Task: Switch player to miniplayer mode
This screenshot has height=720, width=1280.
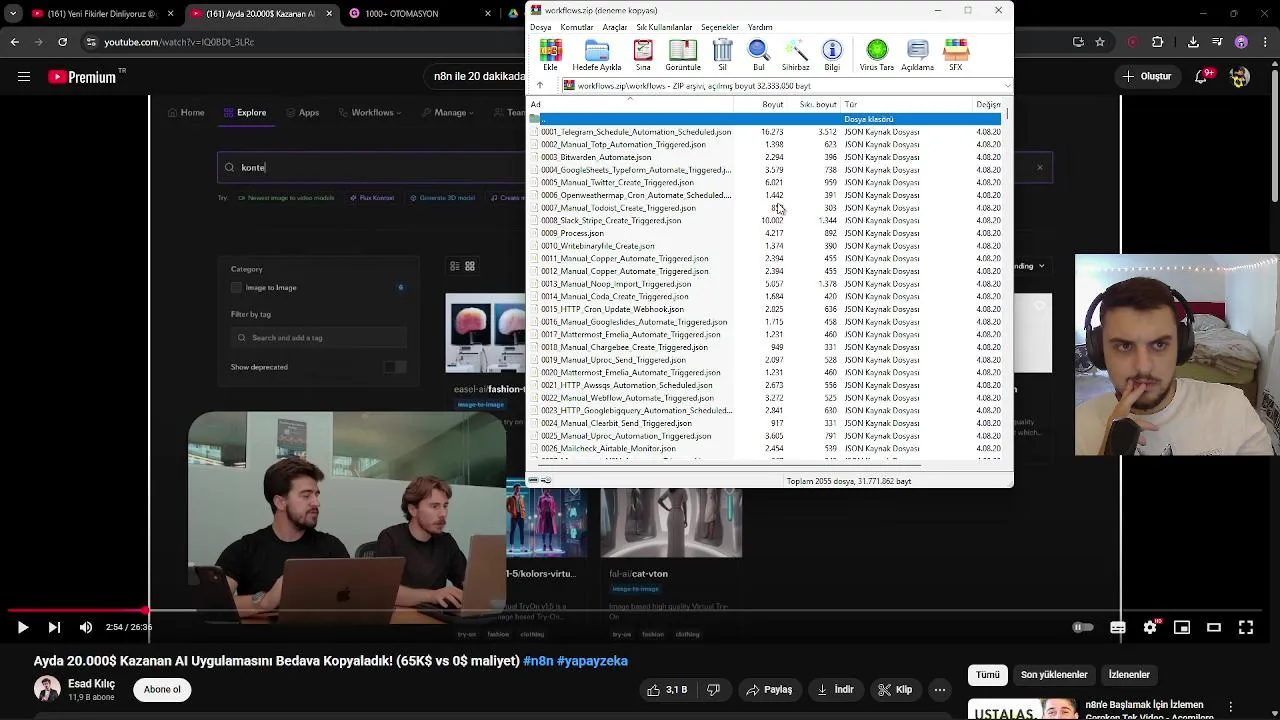Action: (x=1182, y=627)
